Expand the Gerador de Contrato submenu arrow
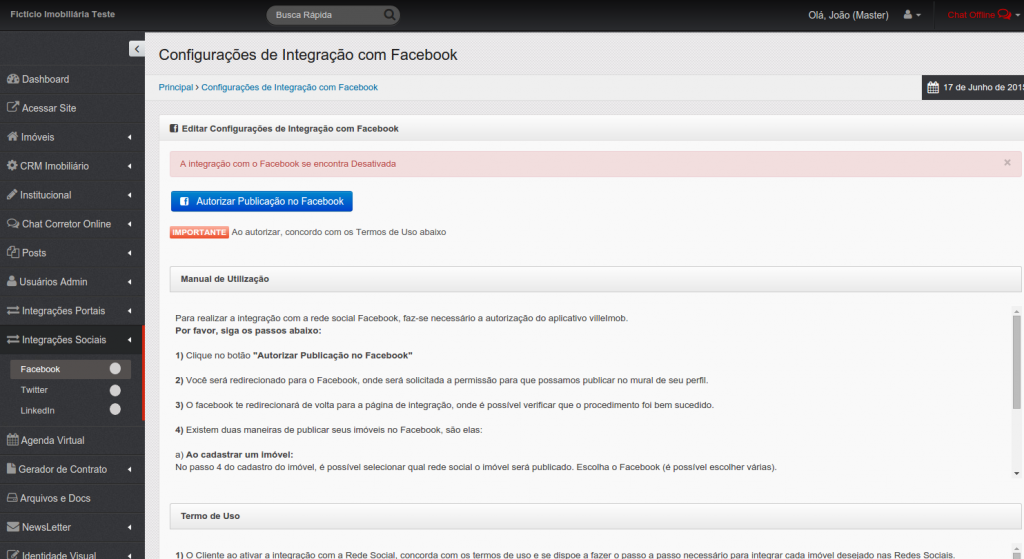This screenshot has height=559, width=1024. click(129, 469)
